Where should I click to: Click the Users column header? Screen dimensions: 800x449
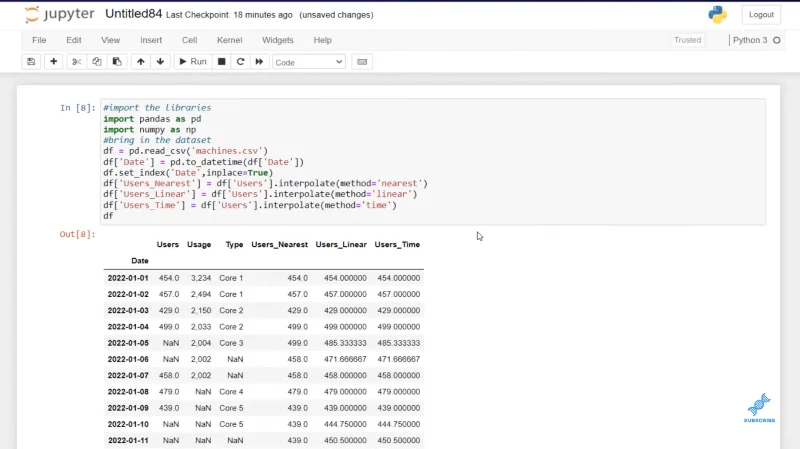point(167,244)
